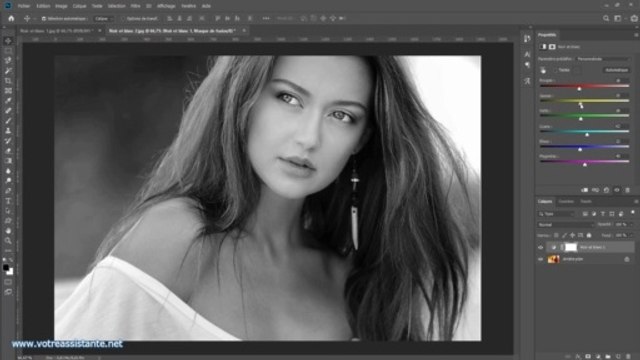
Task: Toggle lock all padlock in Layers lock row
Action: click(x=589, y=236)
